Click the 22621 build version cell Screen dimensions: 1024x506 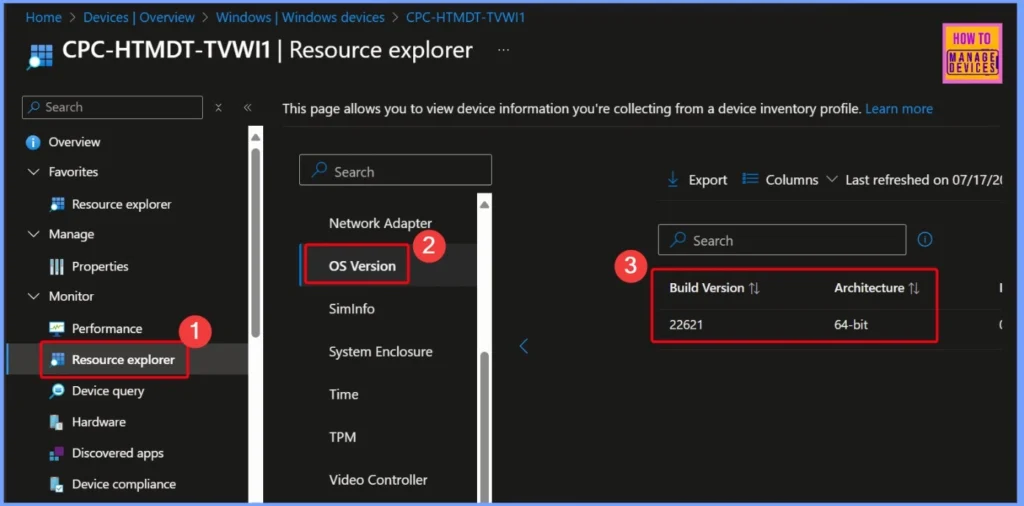click(x=686, y=324)
